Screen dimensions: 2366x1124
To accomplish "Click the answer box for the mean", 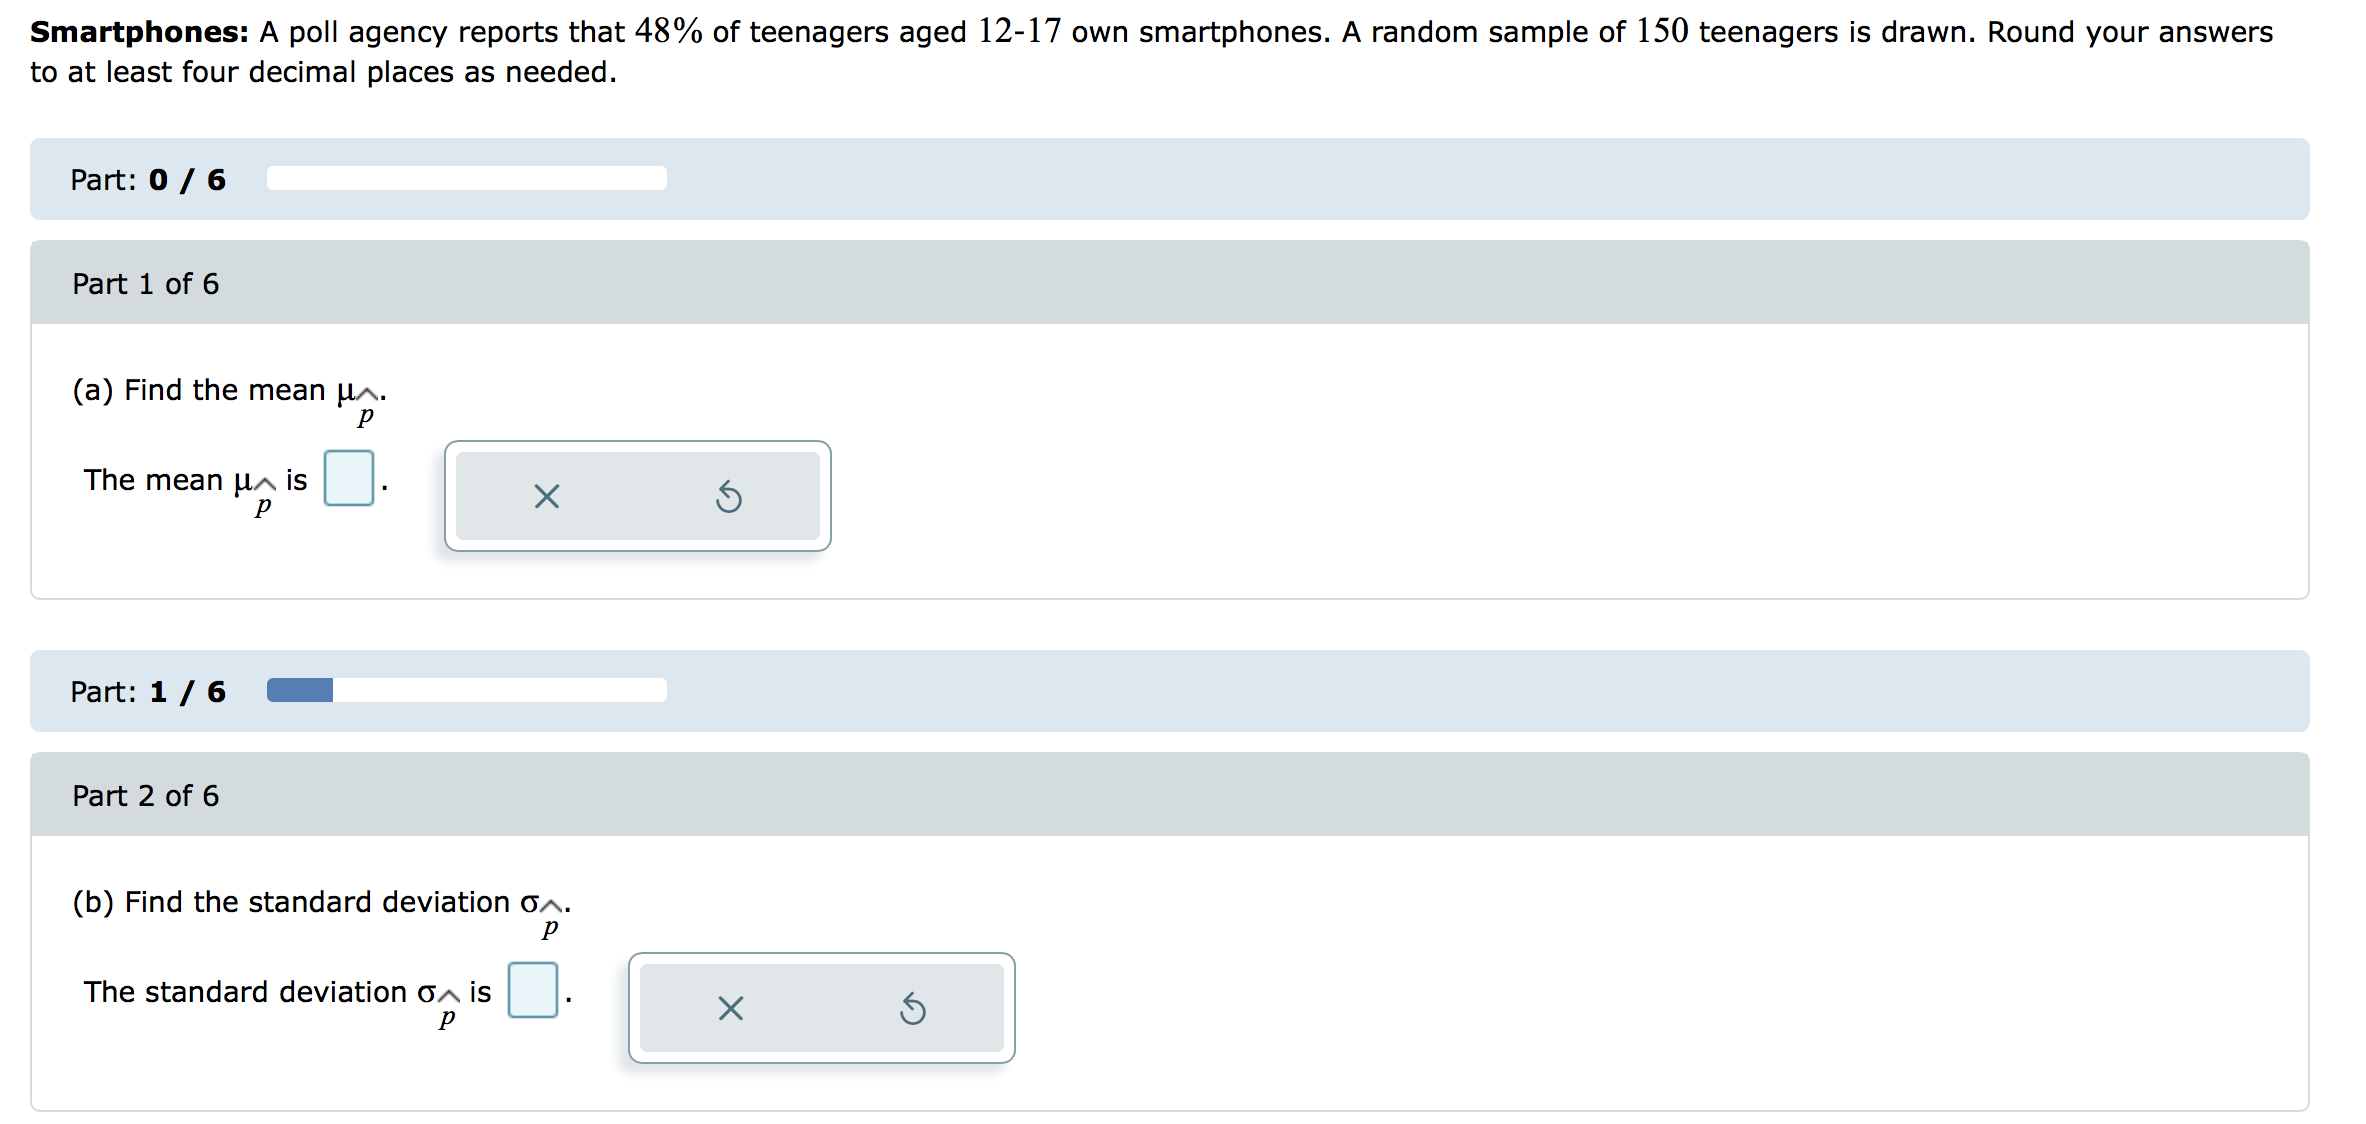I will click(348, 479).
